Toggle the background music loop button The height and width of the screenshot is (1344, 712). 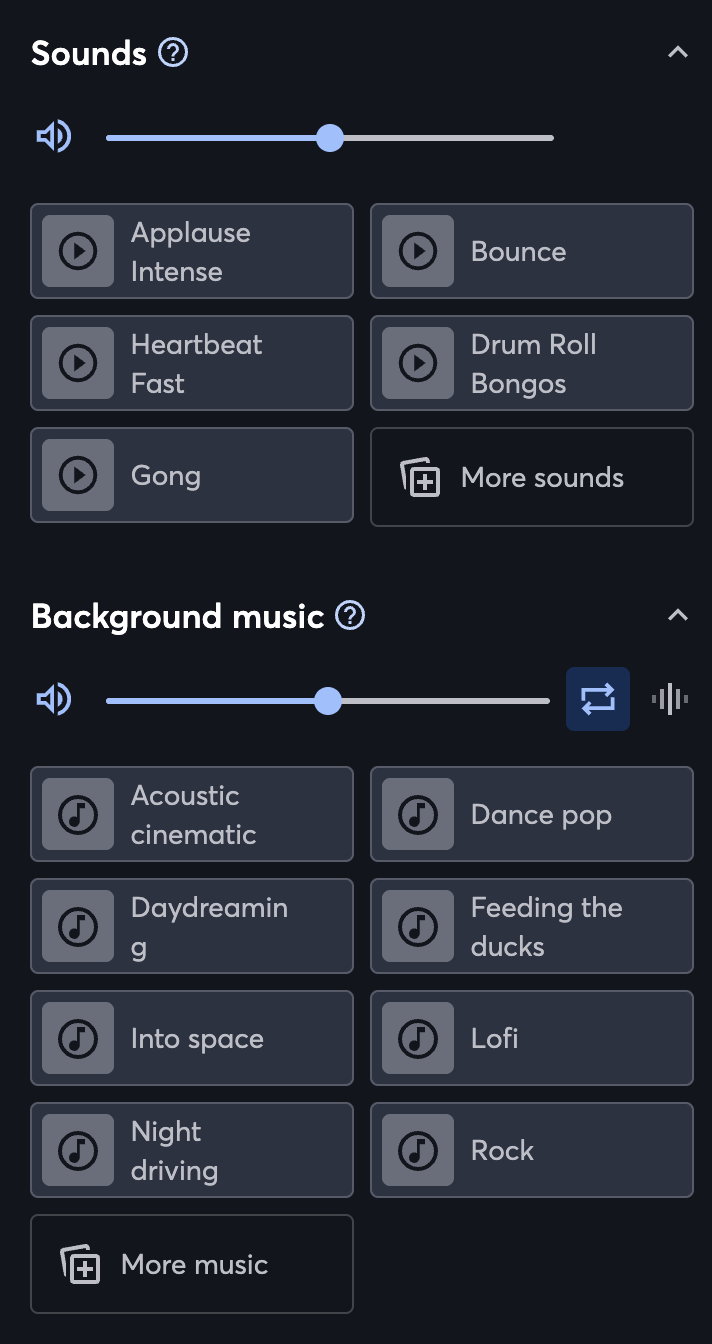point(598,699)
